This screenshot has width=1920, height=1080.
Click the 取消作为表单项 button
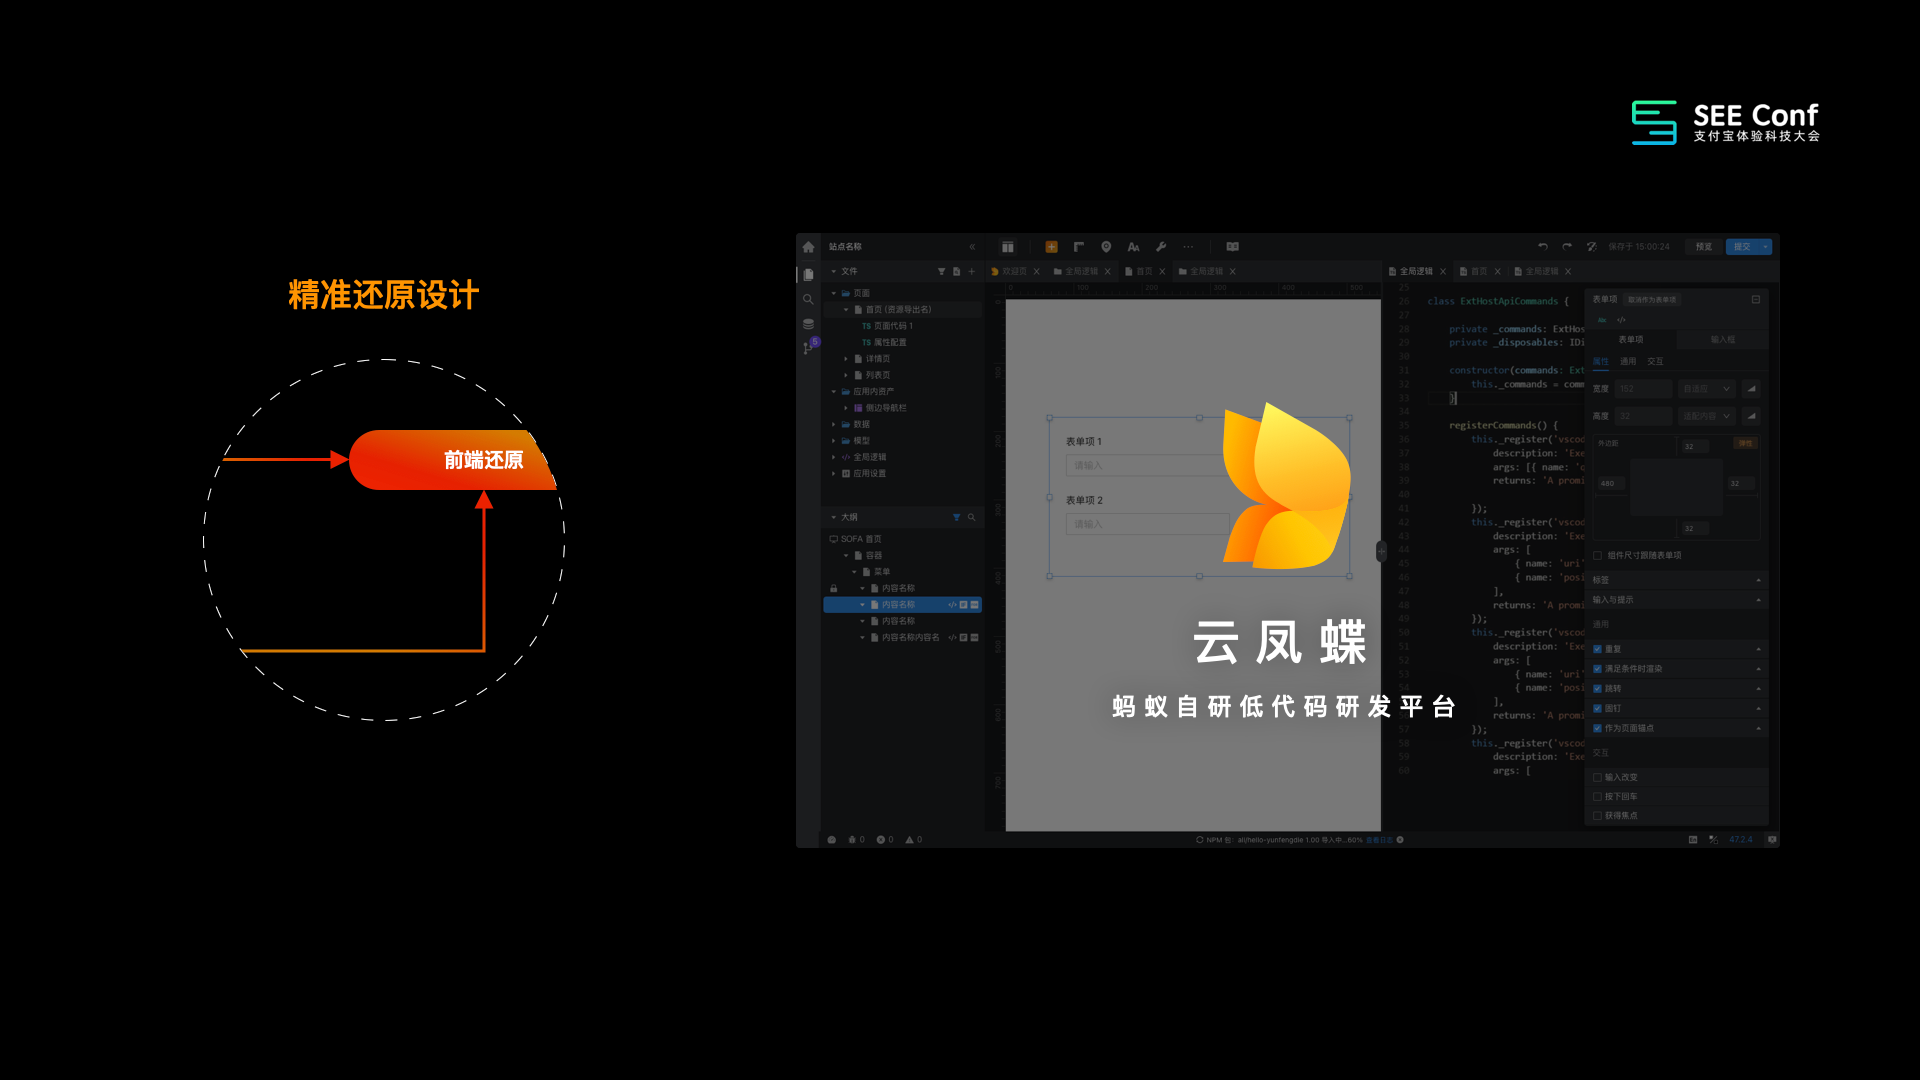click(x=1652, y=300)
